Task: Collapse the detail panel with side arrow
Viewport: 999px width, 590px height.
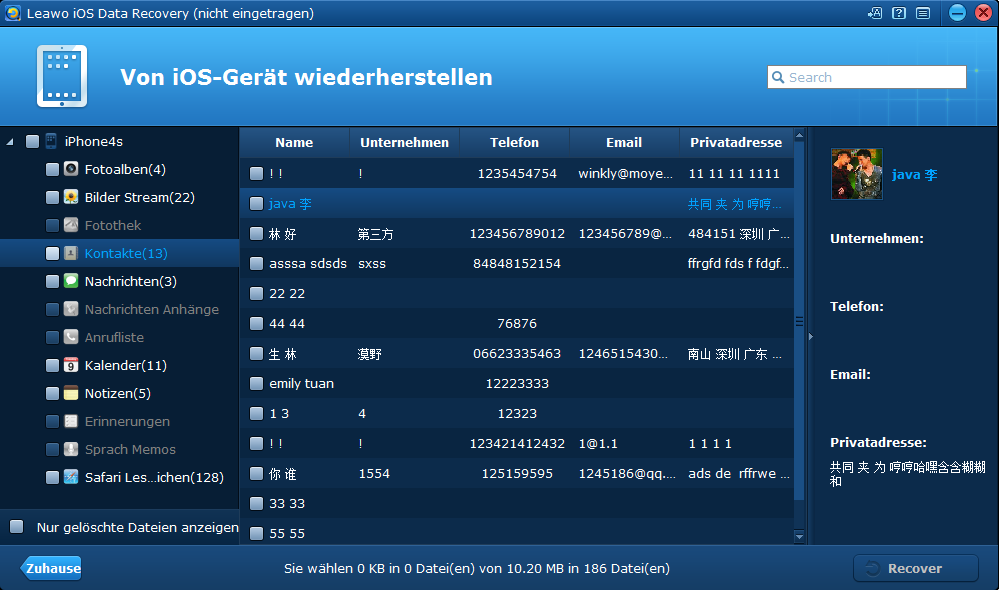Action: click(810, 336)
